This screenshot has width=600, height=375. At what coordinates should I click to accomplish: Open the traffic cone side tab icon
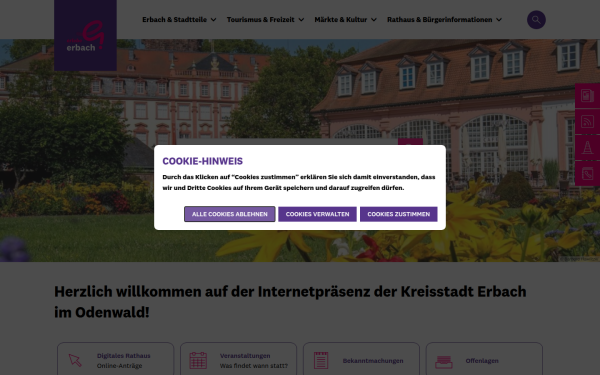click(x=587, y=147)
